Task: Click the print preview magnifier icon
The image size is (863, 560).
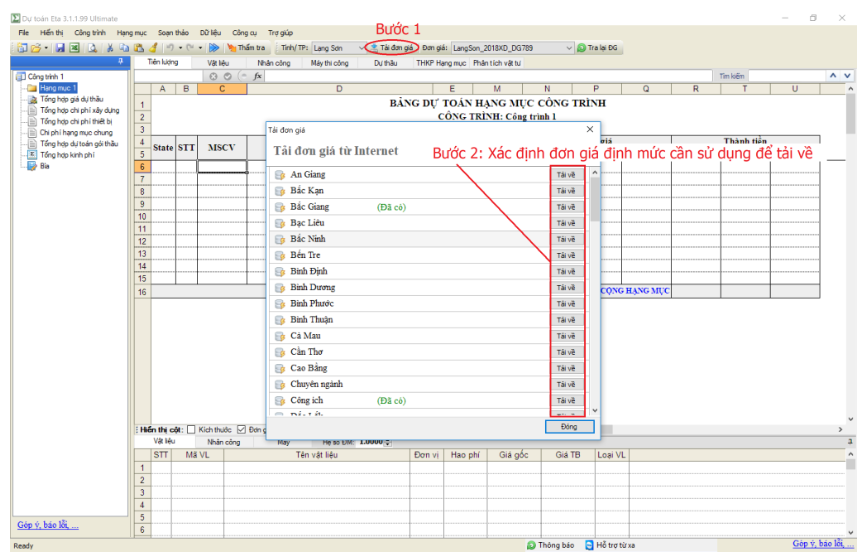Action: [92, 48]
